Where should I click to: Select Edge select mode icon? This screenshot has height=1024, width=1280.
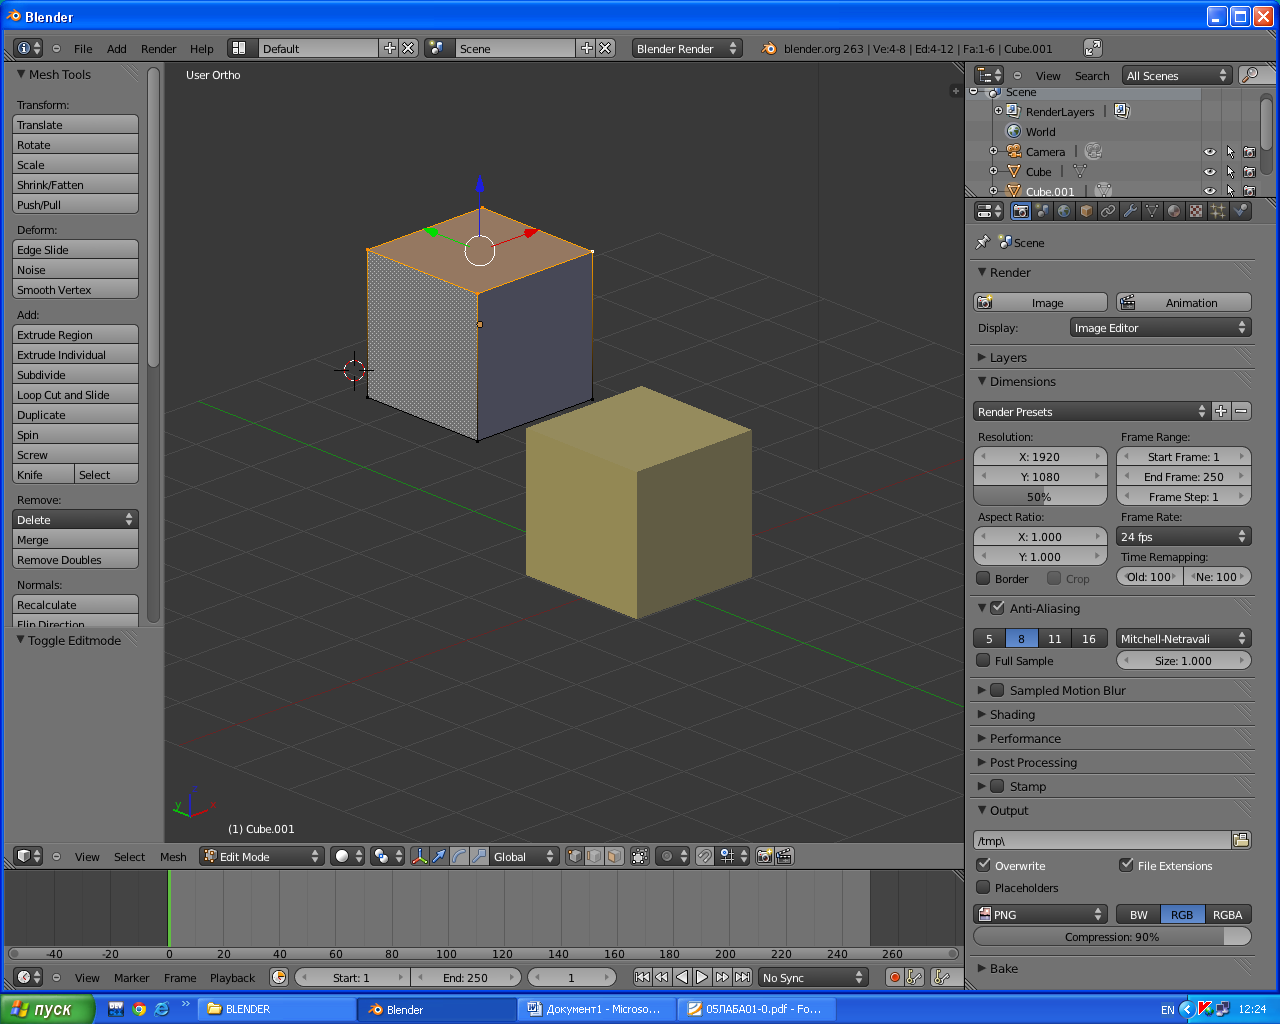595,856
